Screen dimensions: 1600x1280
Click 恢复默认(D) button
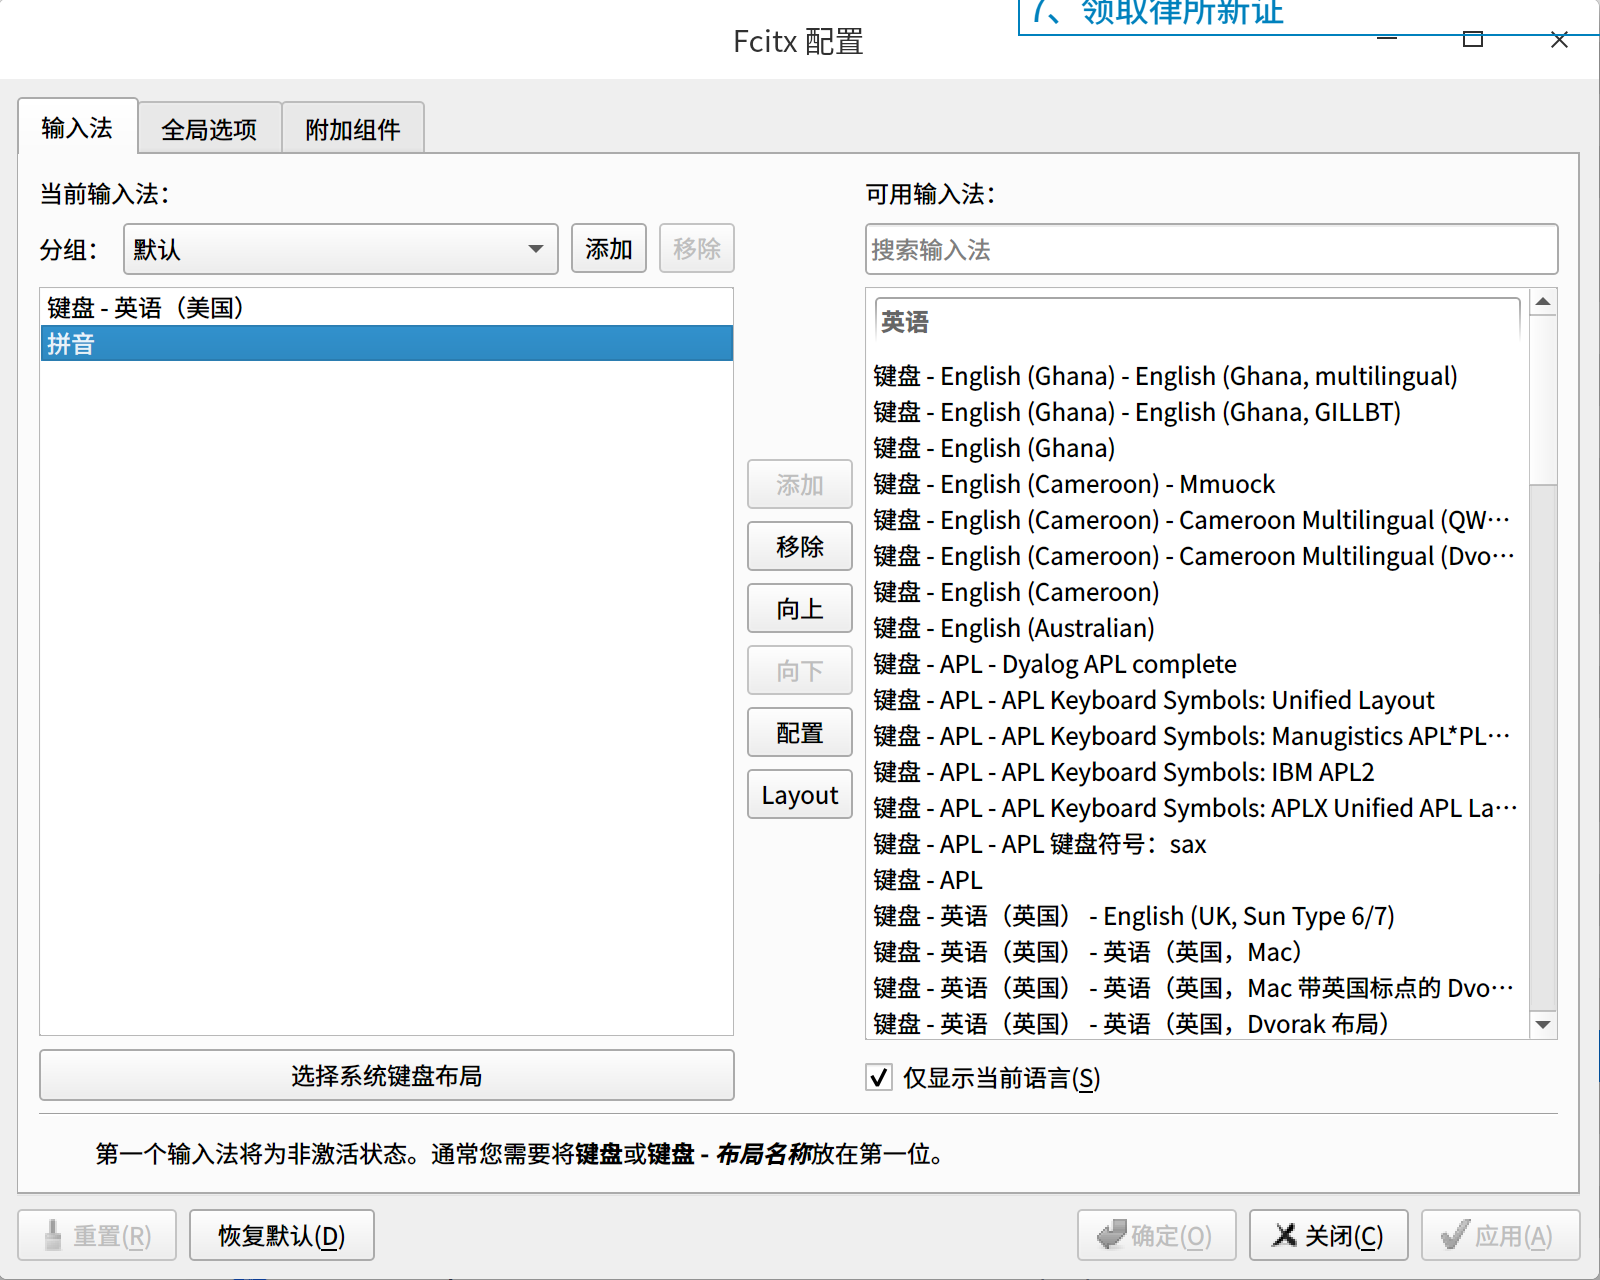point(282,1235)
